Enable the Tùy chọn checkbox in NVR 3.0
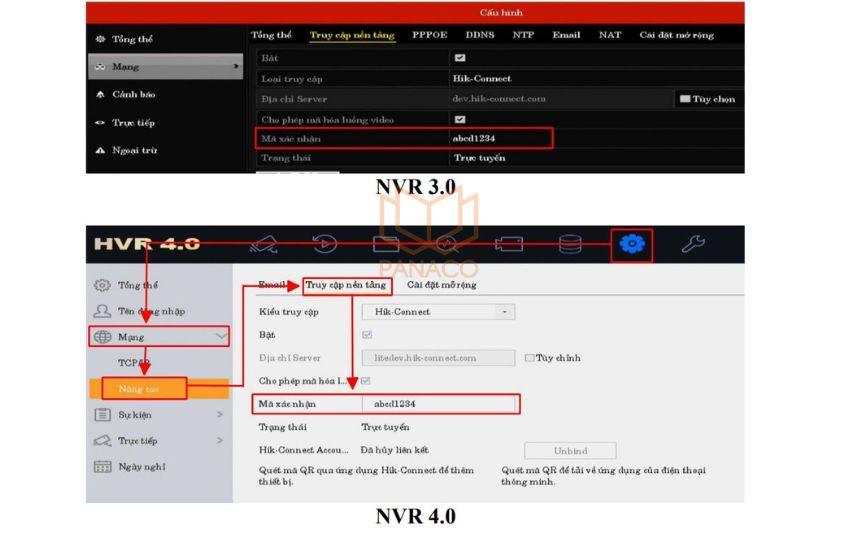The width and height of the screenshot is (850, 533). click(x=685, y=99)
